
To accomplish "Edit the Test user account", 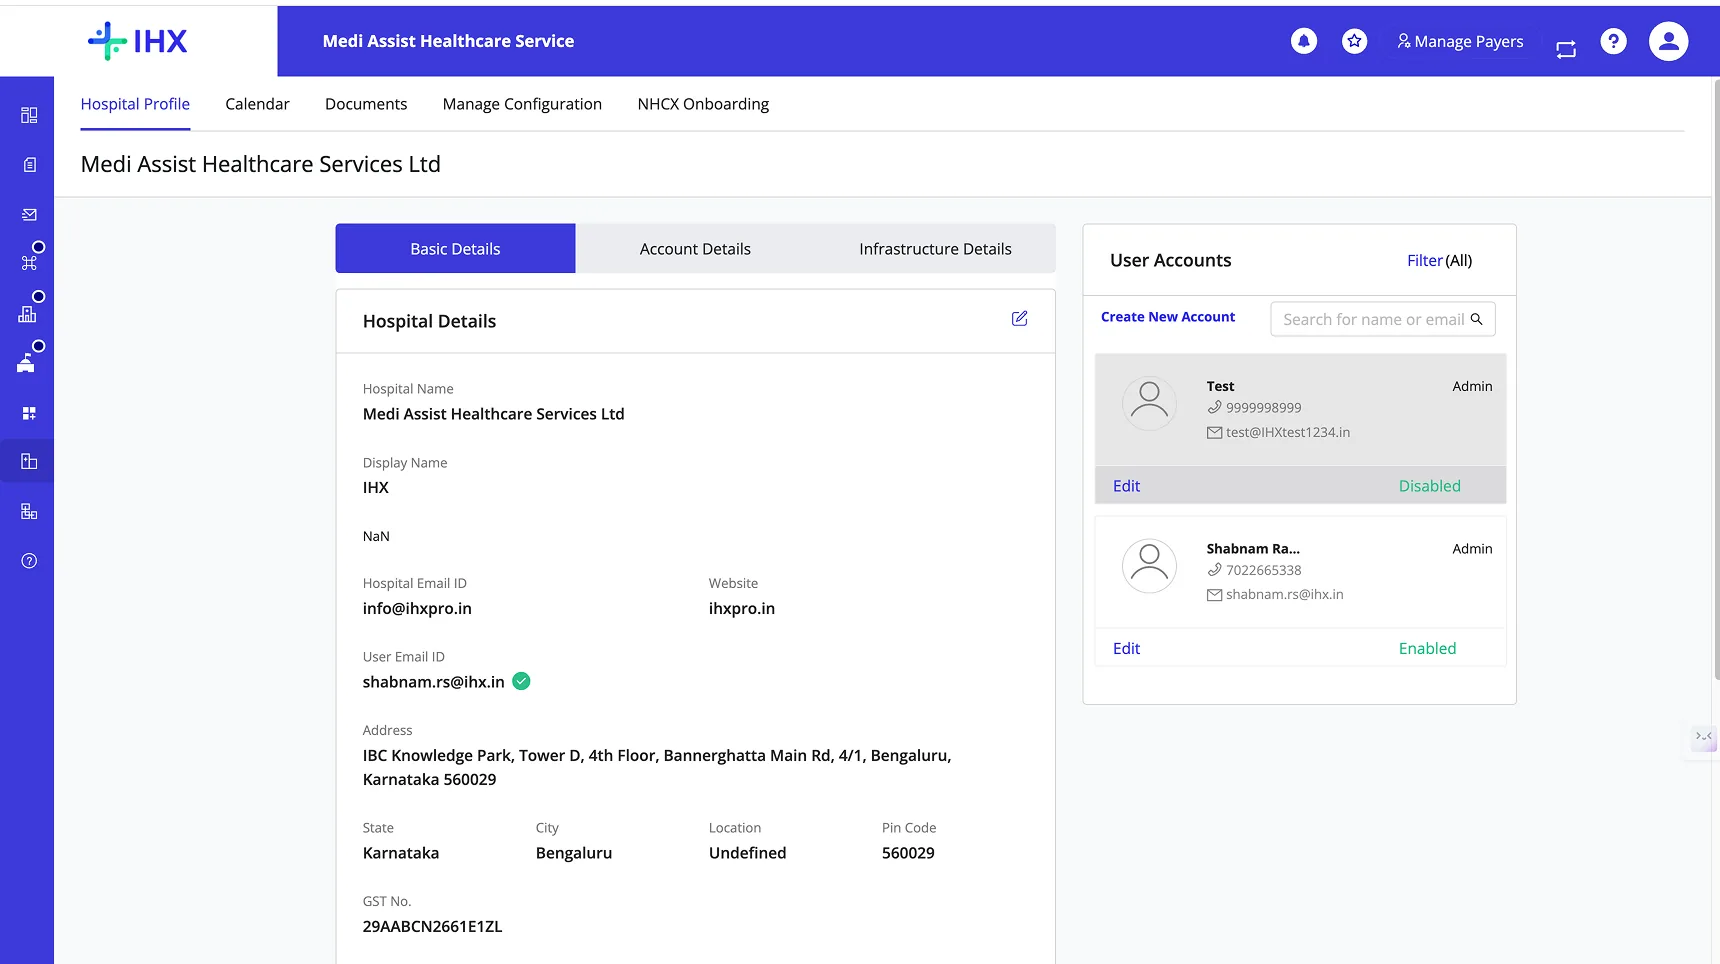I will point(1126,486).
